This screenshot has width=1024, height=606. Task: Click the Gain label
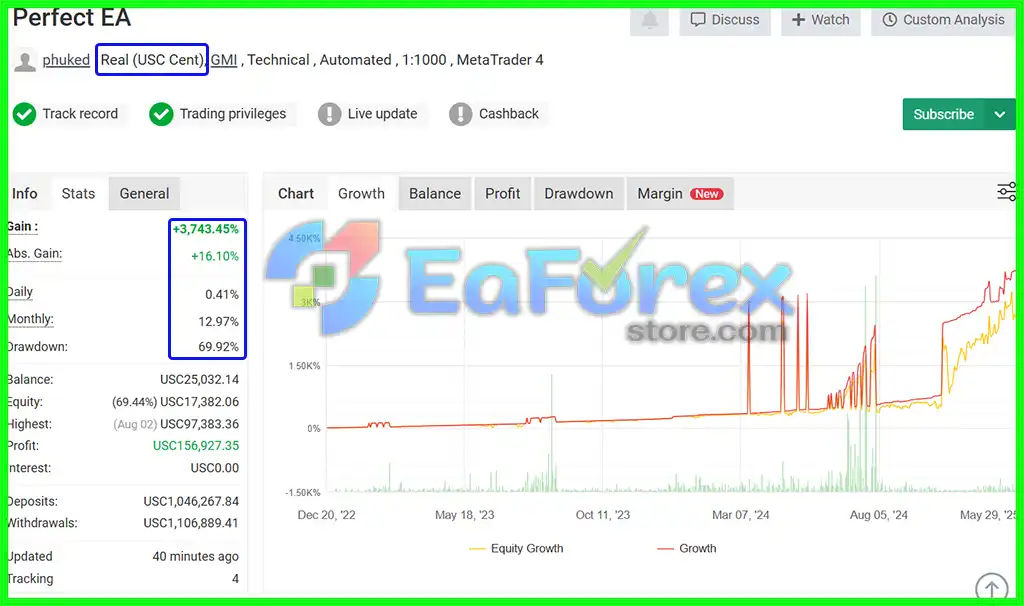point(23,227)
